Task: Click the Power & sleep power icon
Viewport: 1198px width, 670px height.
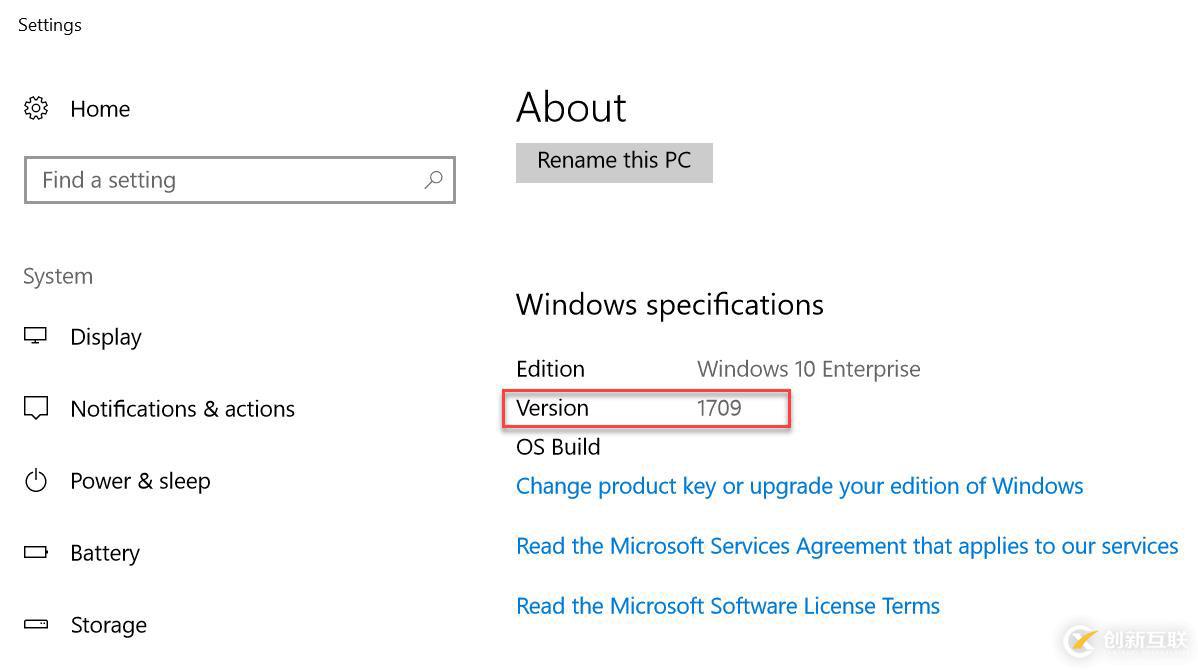Action: coord(36,481)
